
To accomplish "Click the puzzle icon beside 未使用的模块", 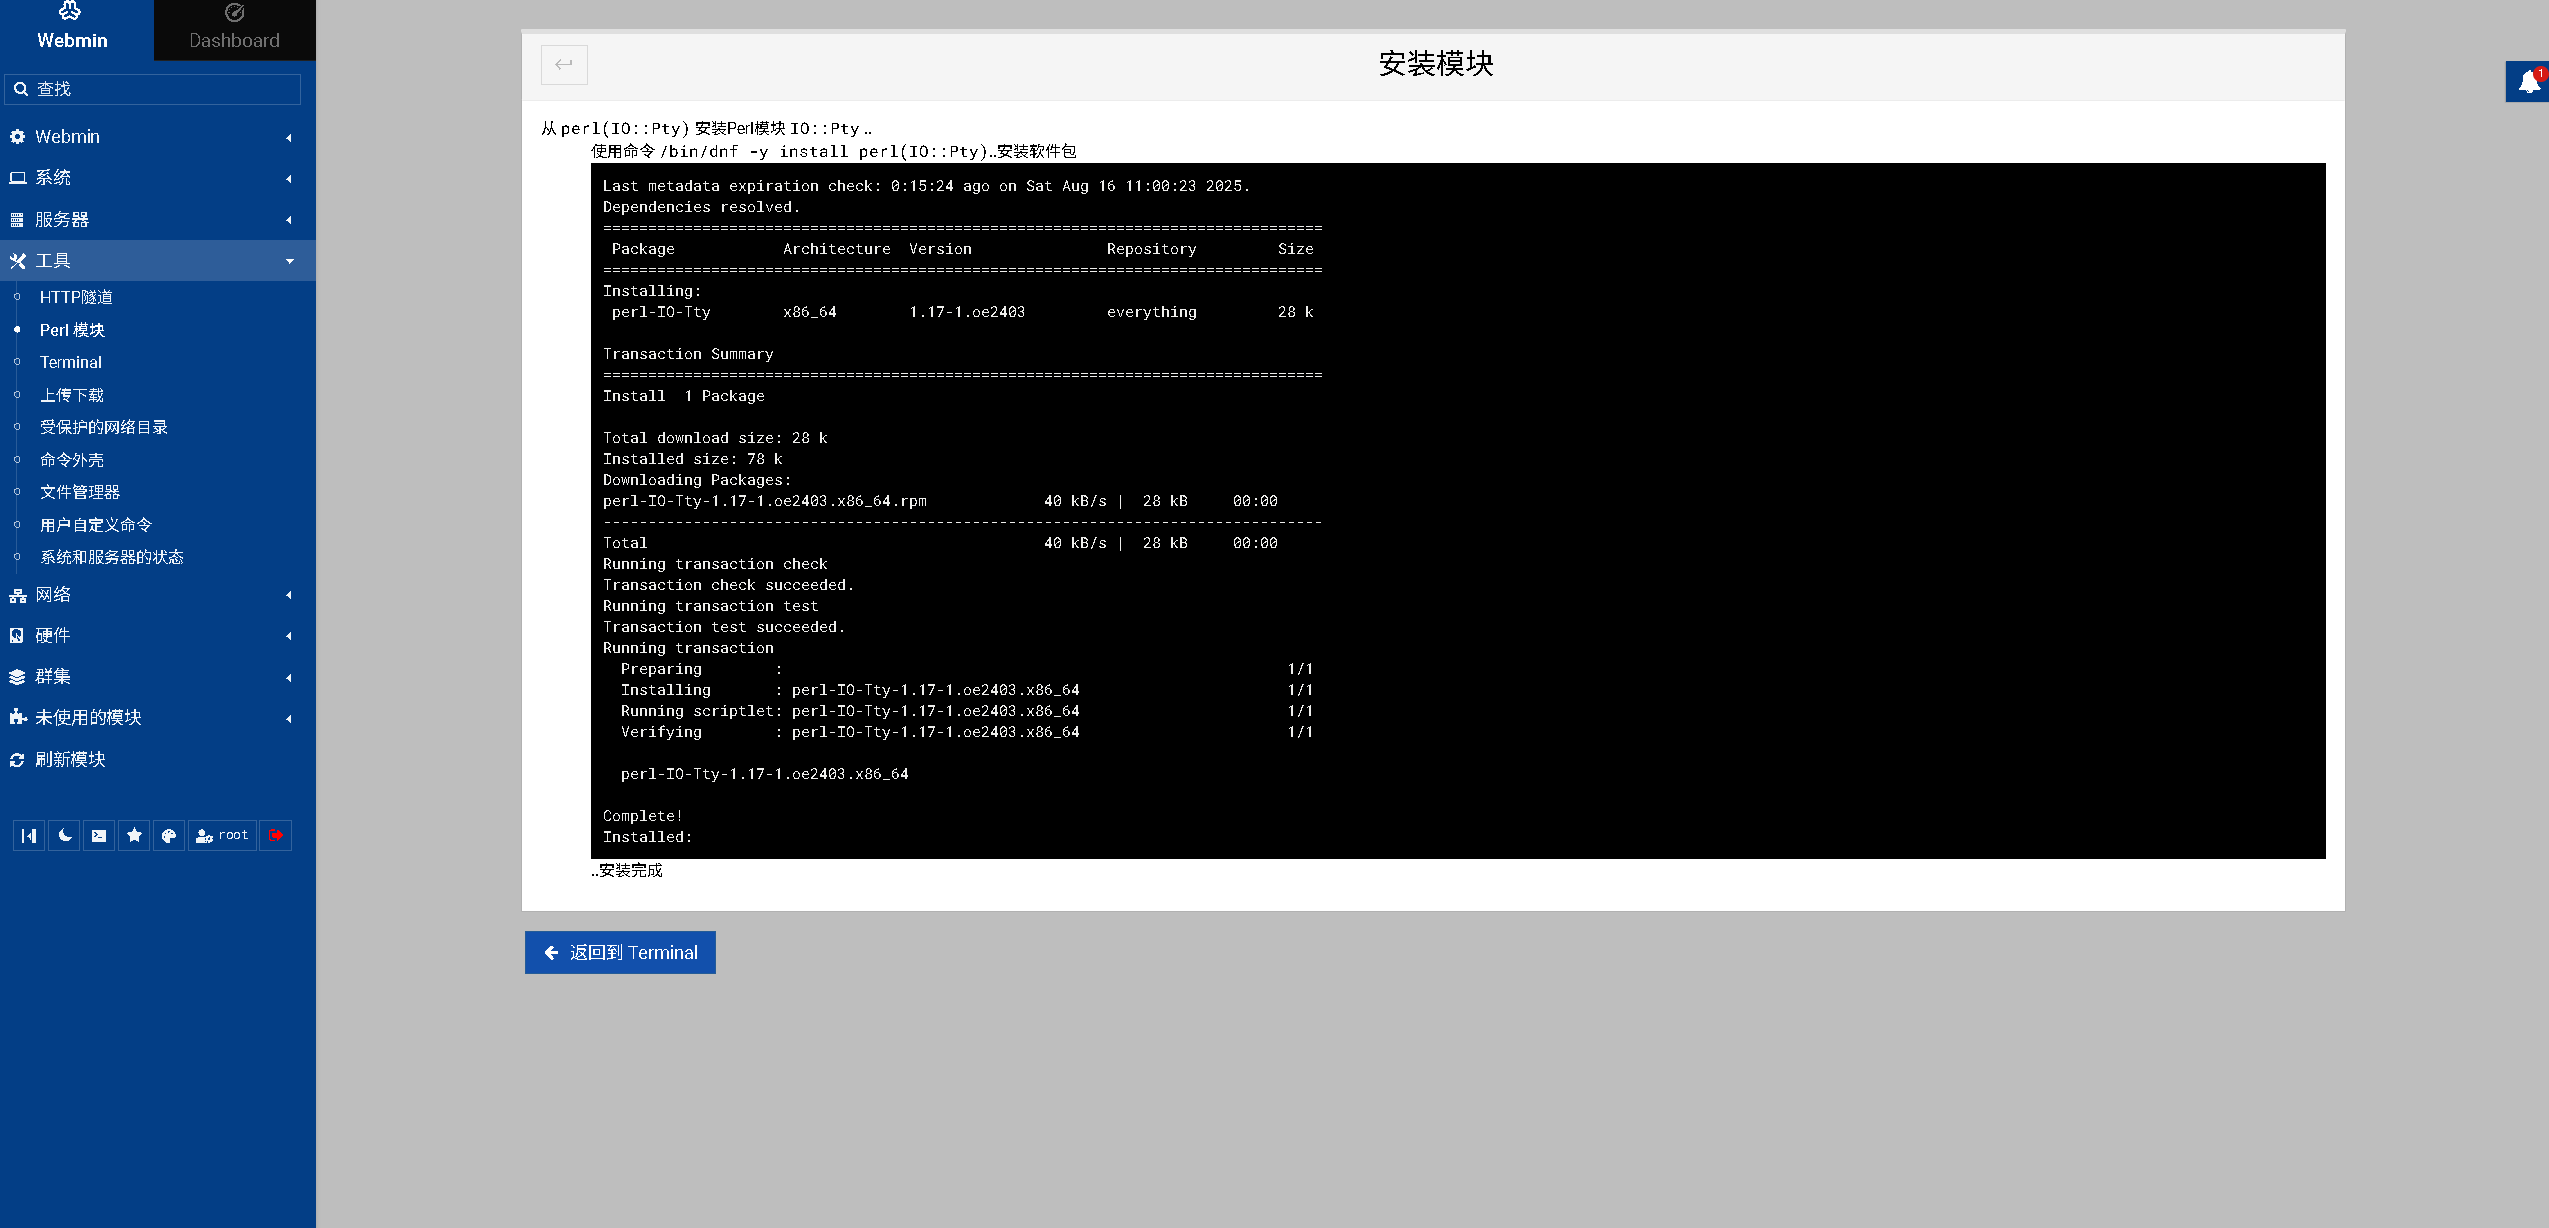I will click(x=17, y=718).
